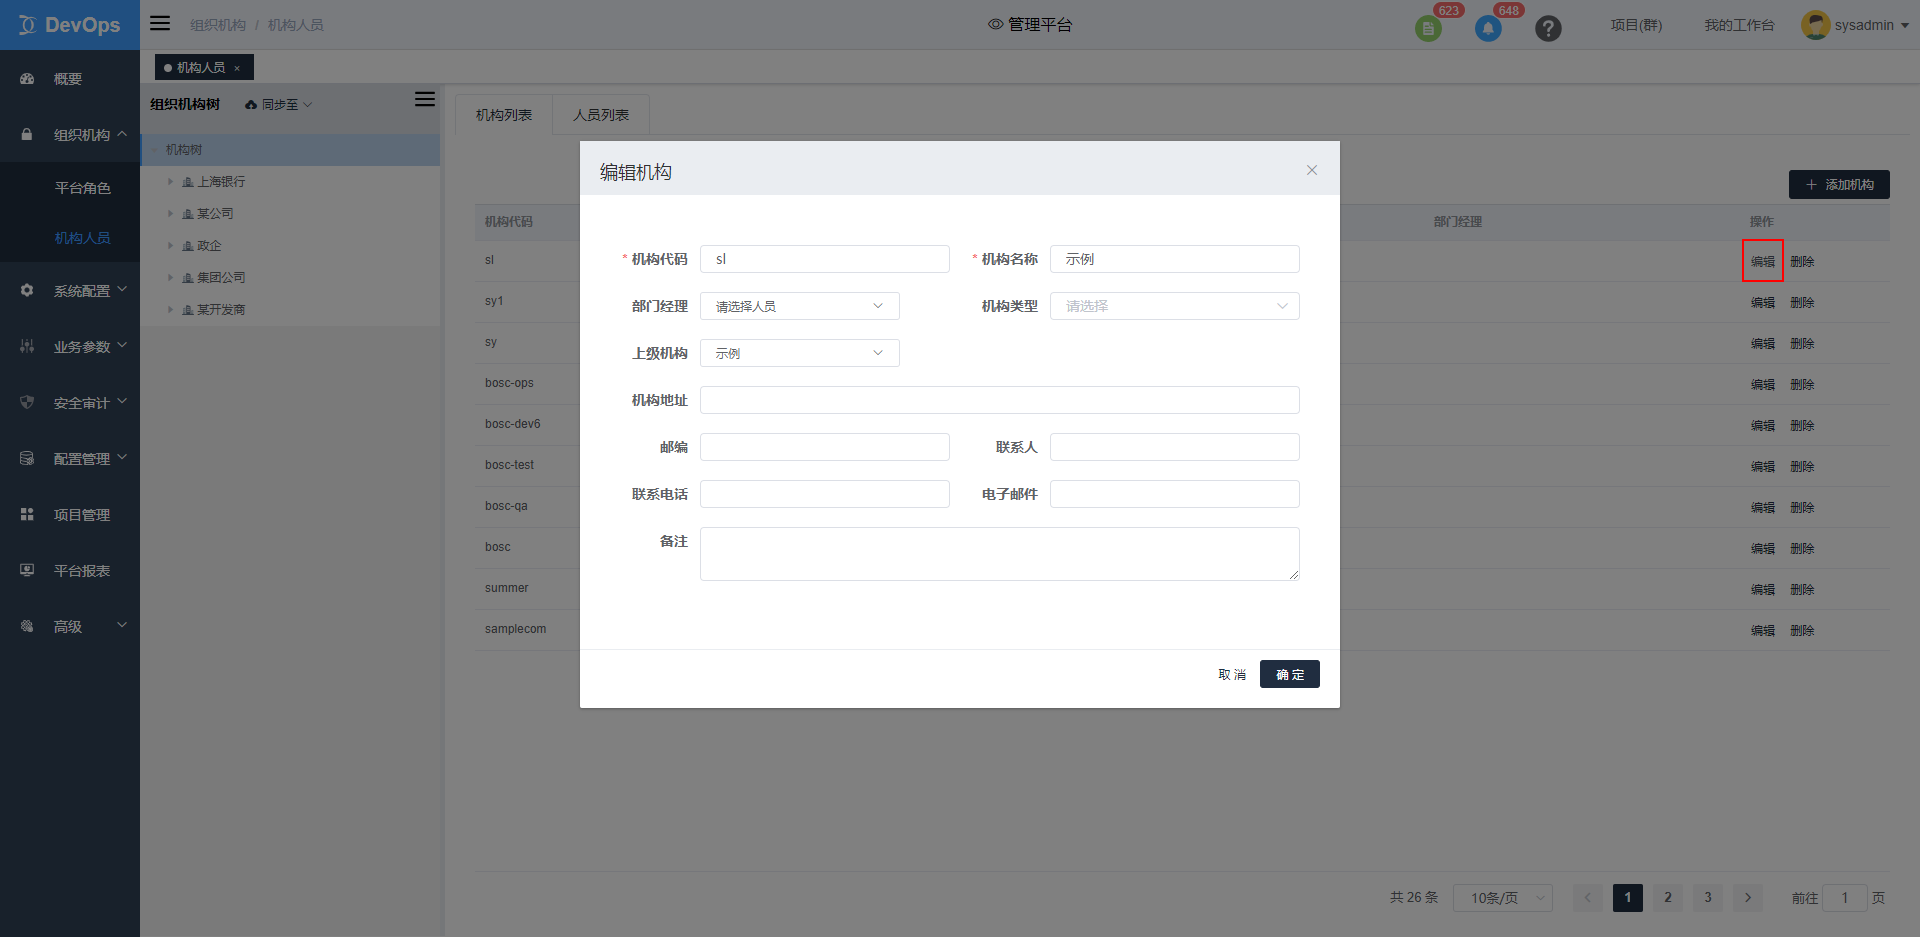Click the 联系人 input field
The width and height of the screenshot is (1920, 937).
pos(1175,447)
